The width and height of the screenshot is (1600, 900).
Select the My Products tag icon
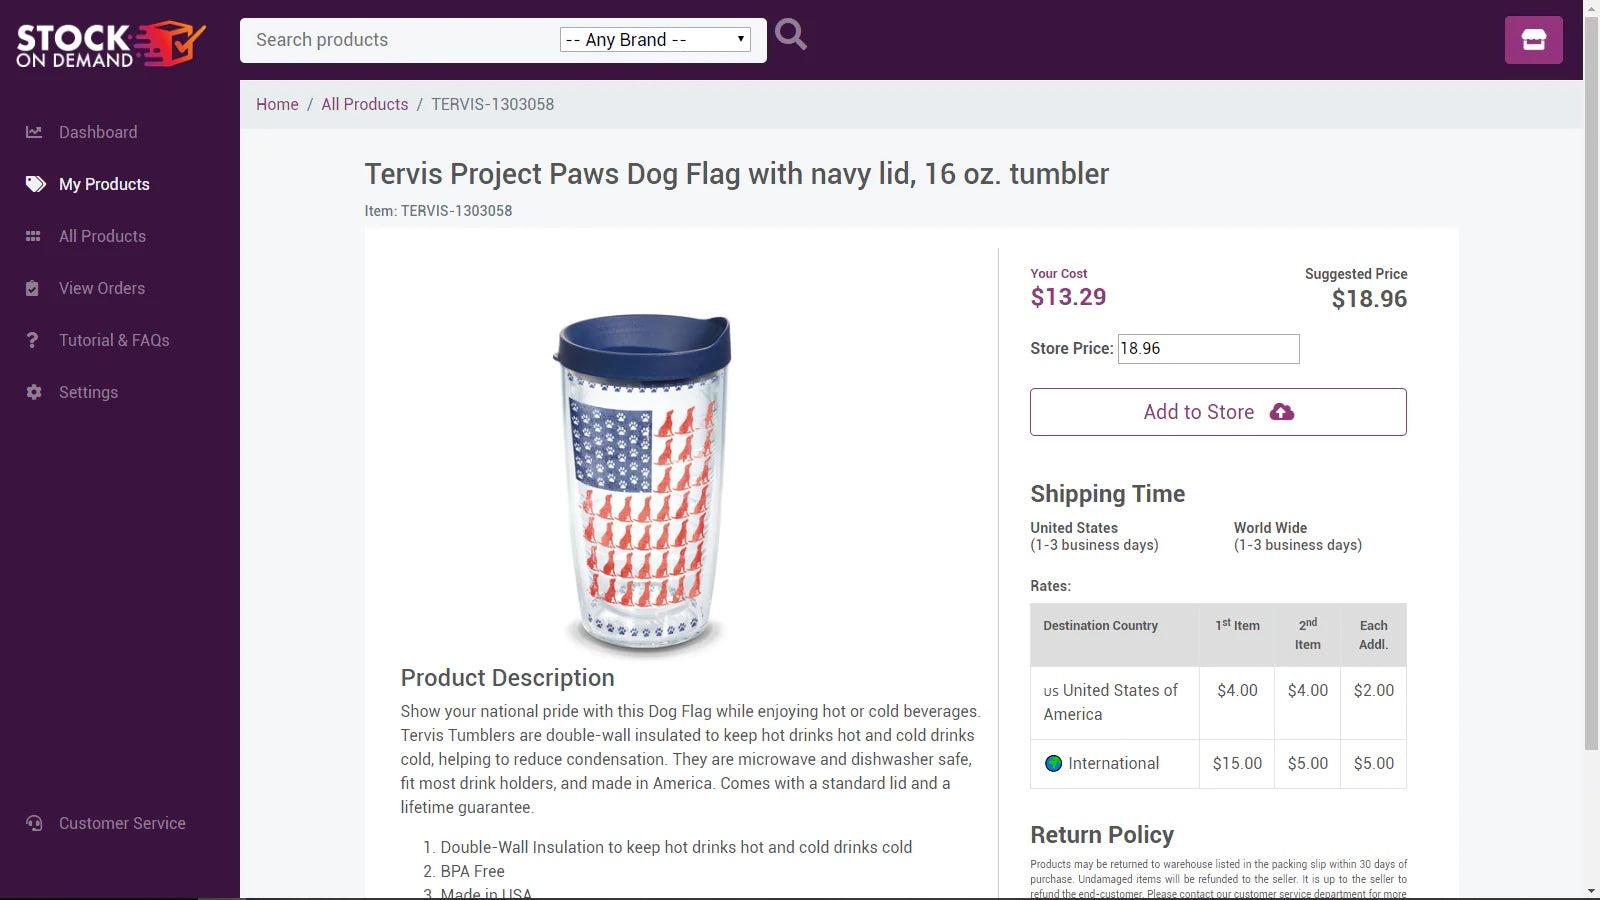click(x=34, y=184)
